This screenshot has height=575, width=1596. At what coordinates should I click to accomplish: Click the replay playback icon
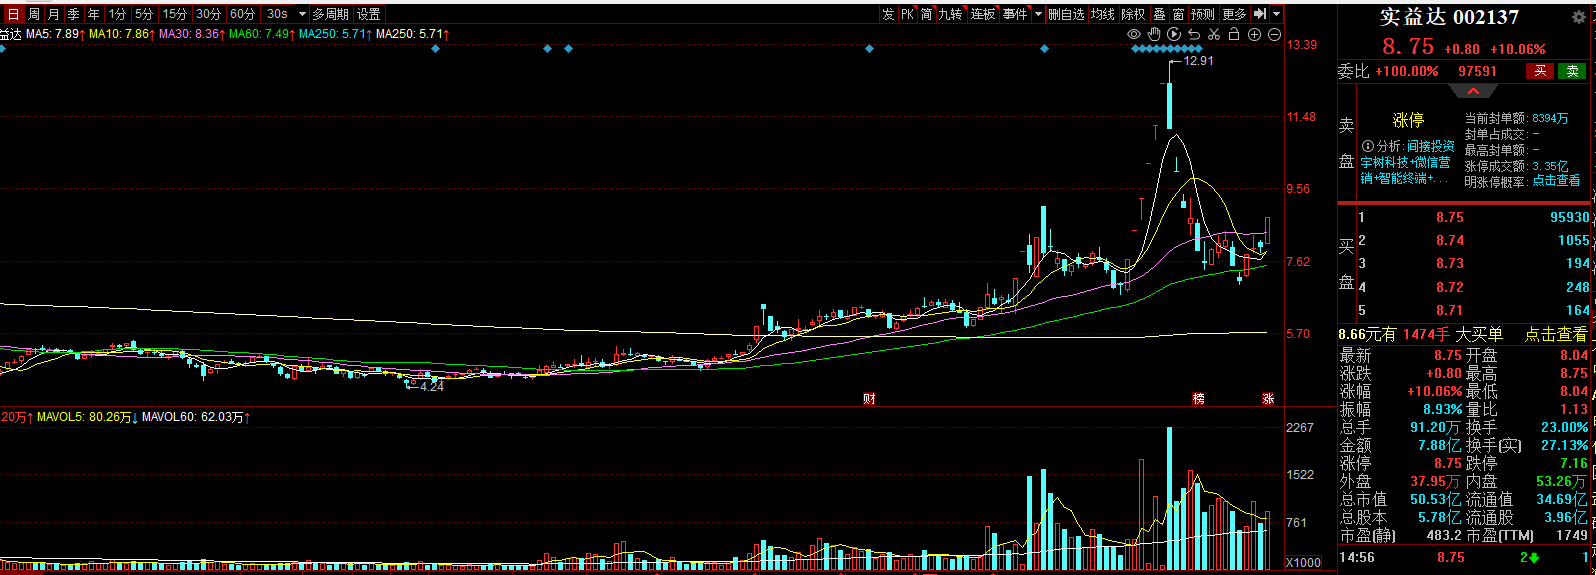(x=1174, y=34)
